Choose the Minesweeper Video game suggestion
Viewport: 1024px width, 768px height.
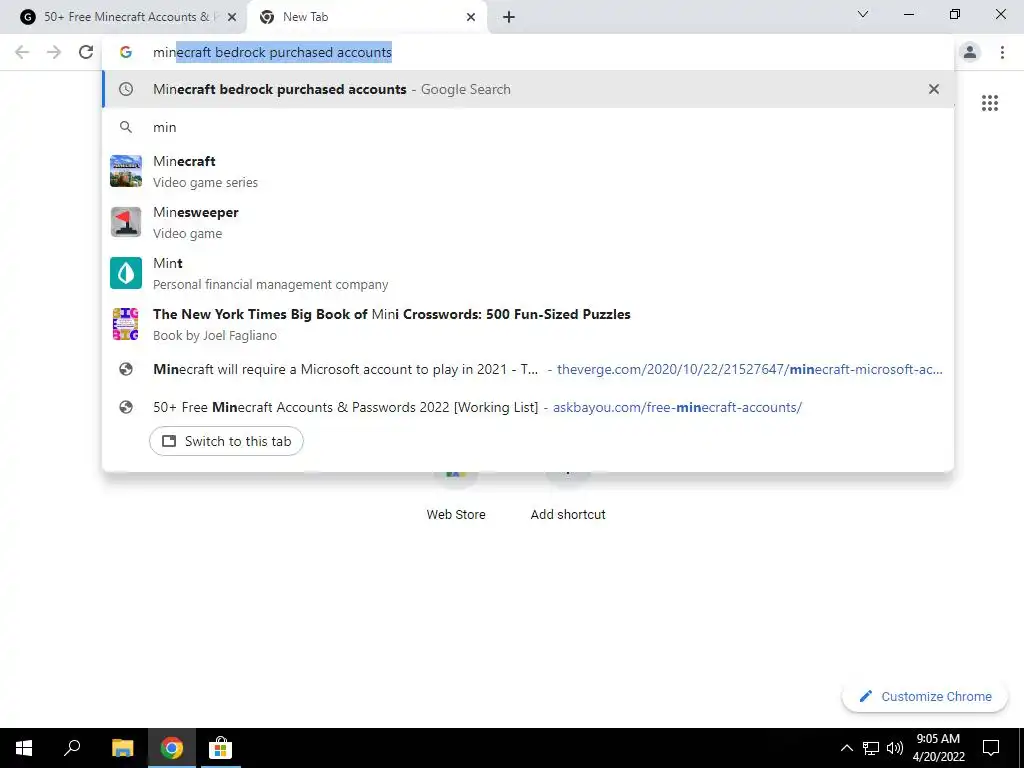click(528, 222)
